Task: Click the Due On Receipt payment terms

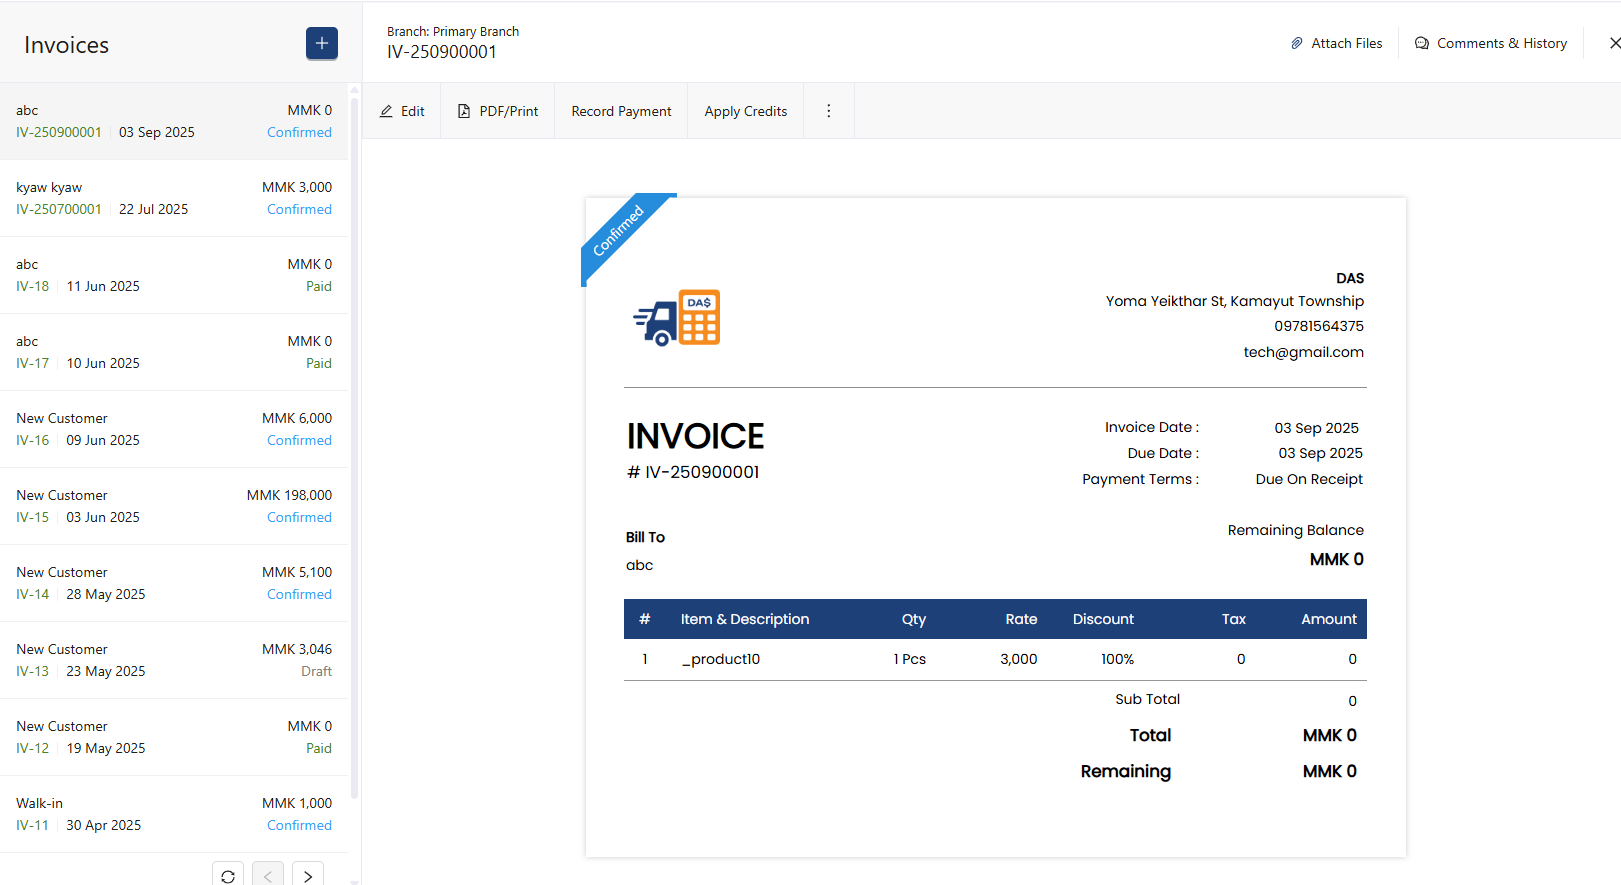Action: (1309, 479)
